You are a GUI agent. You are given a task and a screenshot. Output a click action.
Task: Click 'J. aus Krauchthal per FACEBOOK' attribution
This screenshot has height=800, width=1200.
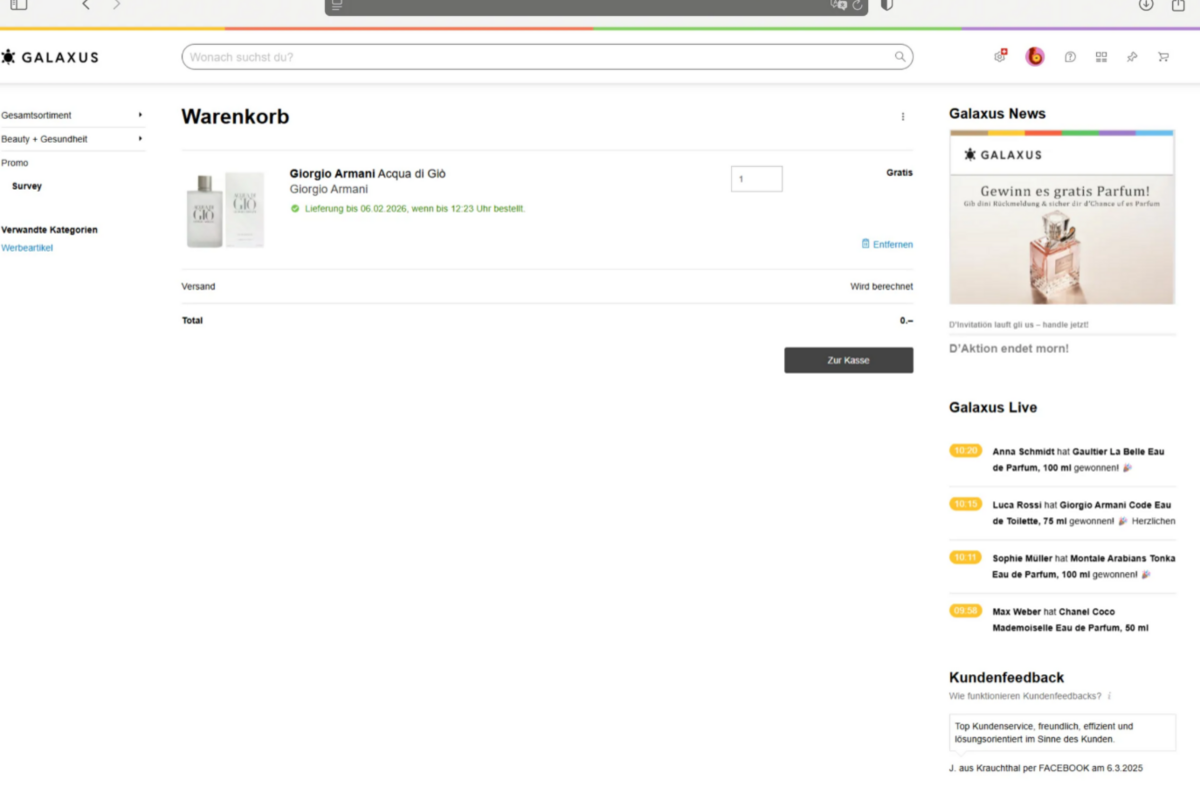pyautogui.click(x=1045, y=769)
